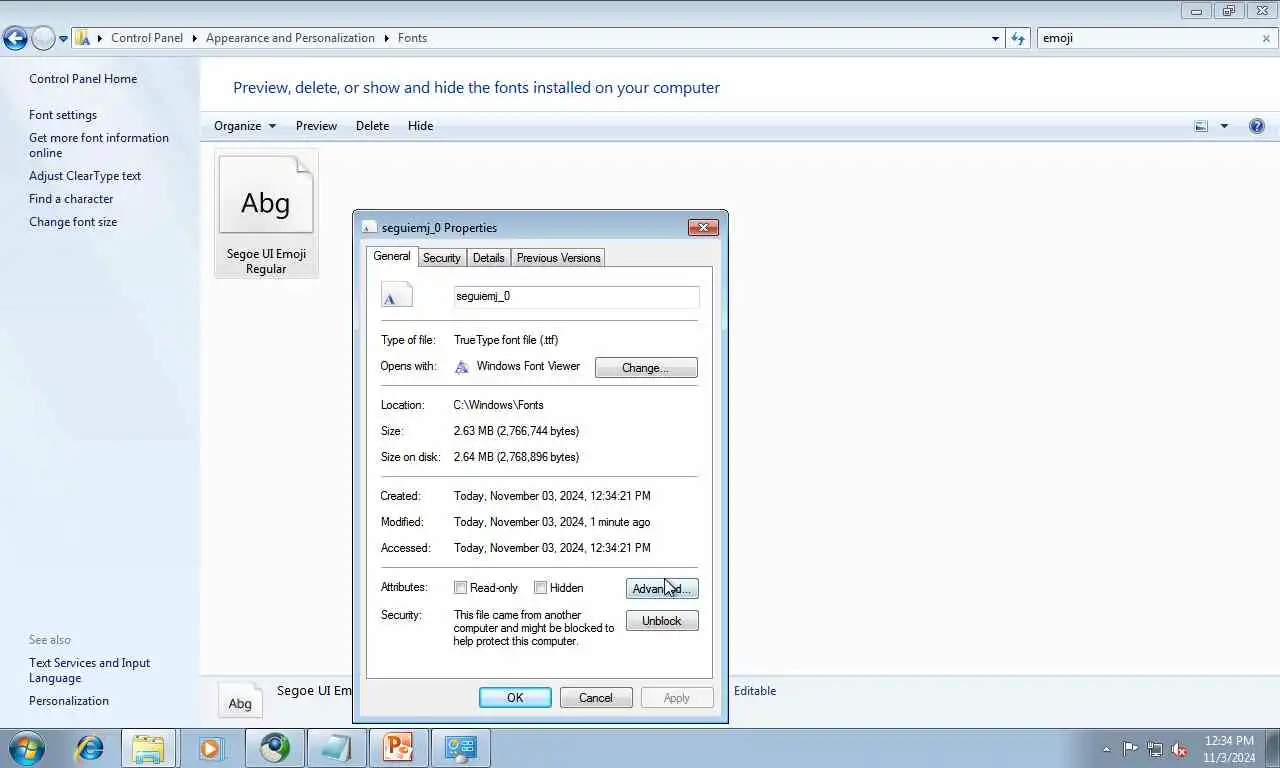The image size is (1280, 768).
Task: Go back with the Back arrow
Action: click(15, 38)
